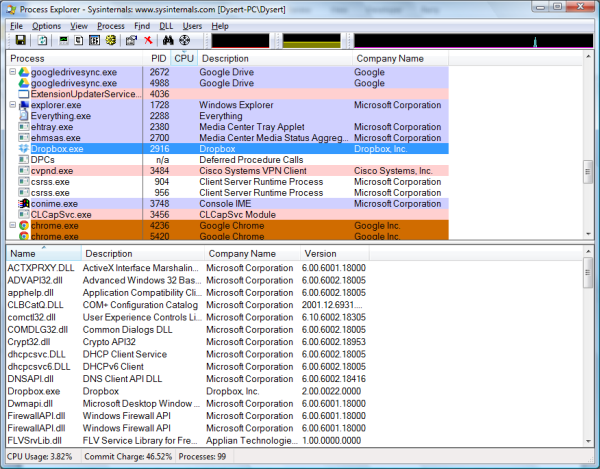Click the Find Window's Process target icon
The height and width of the screenshot is (469, 600).
pyautogui.click(x=184, y=40)
